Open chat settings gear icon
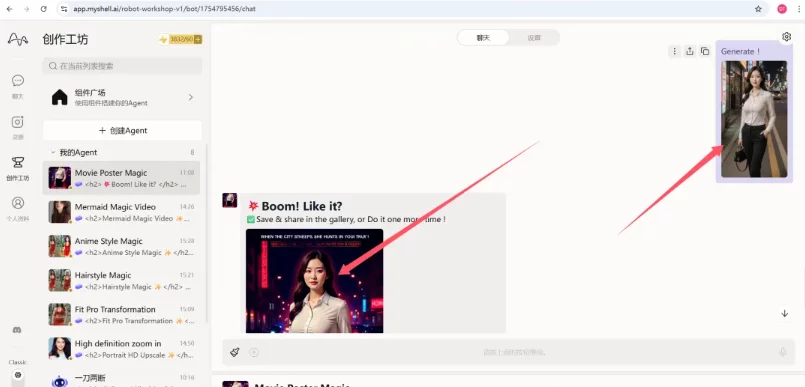 click(x=786, y=36)
